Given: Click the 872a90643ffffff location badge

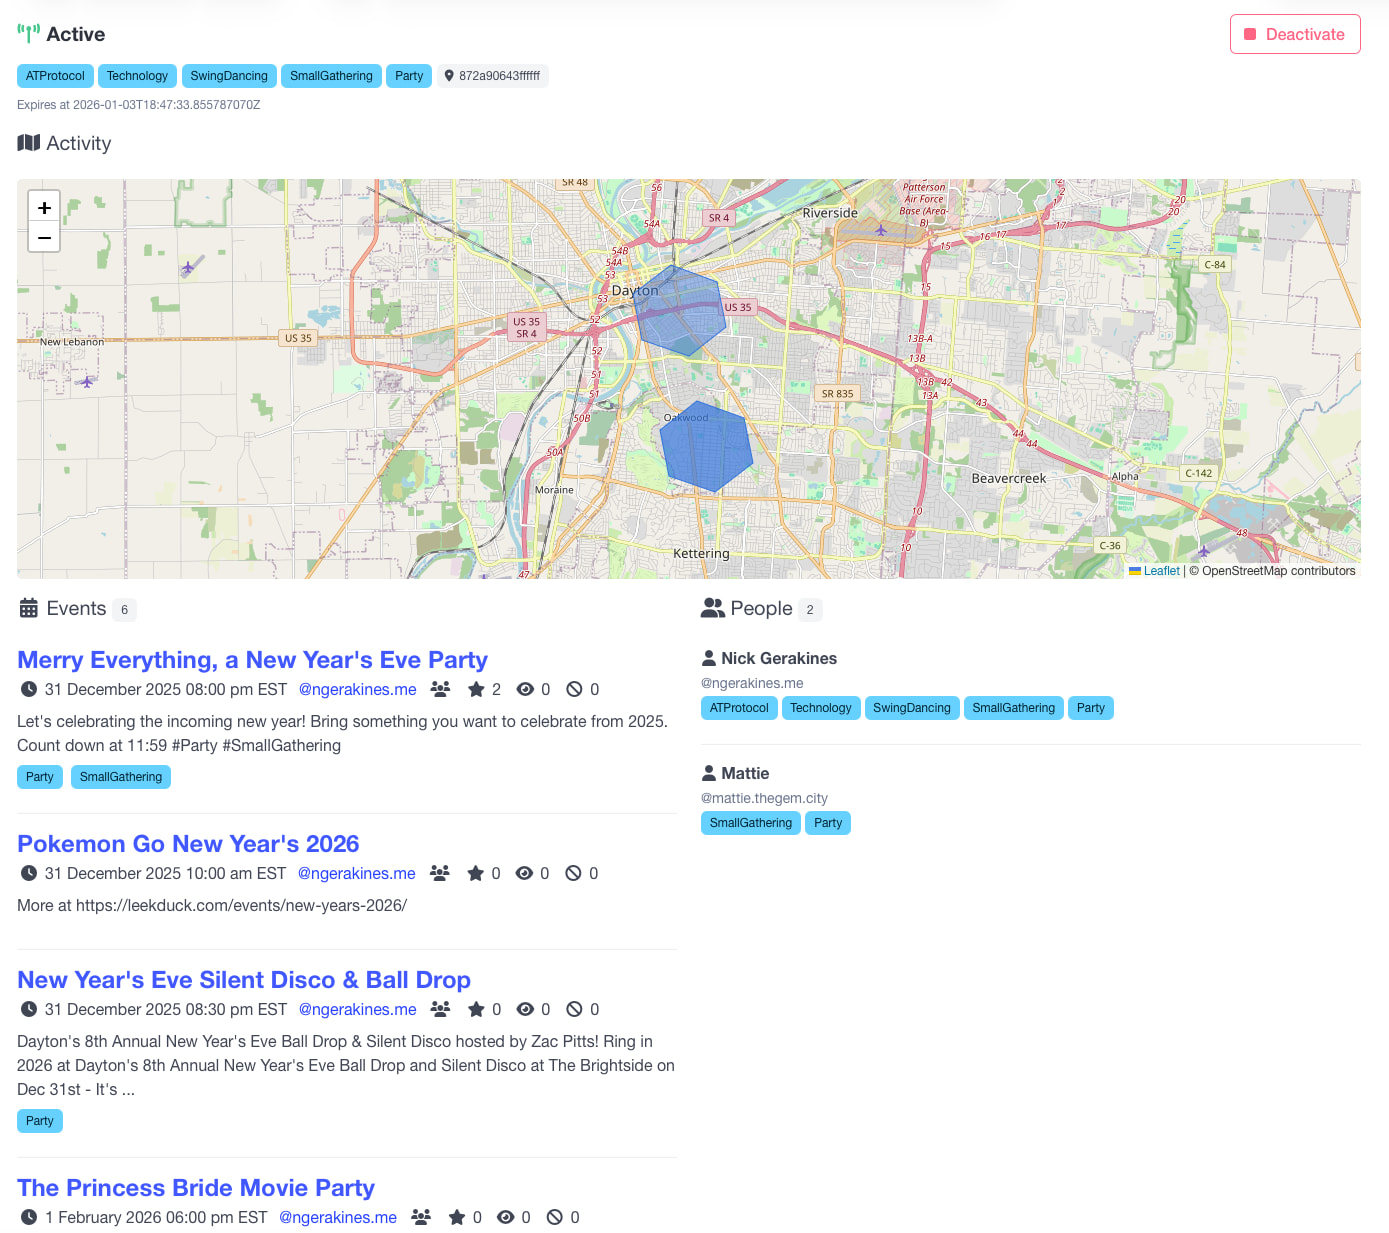Looking at the screenshot, I should click(492, 76).
